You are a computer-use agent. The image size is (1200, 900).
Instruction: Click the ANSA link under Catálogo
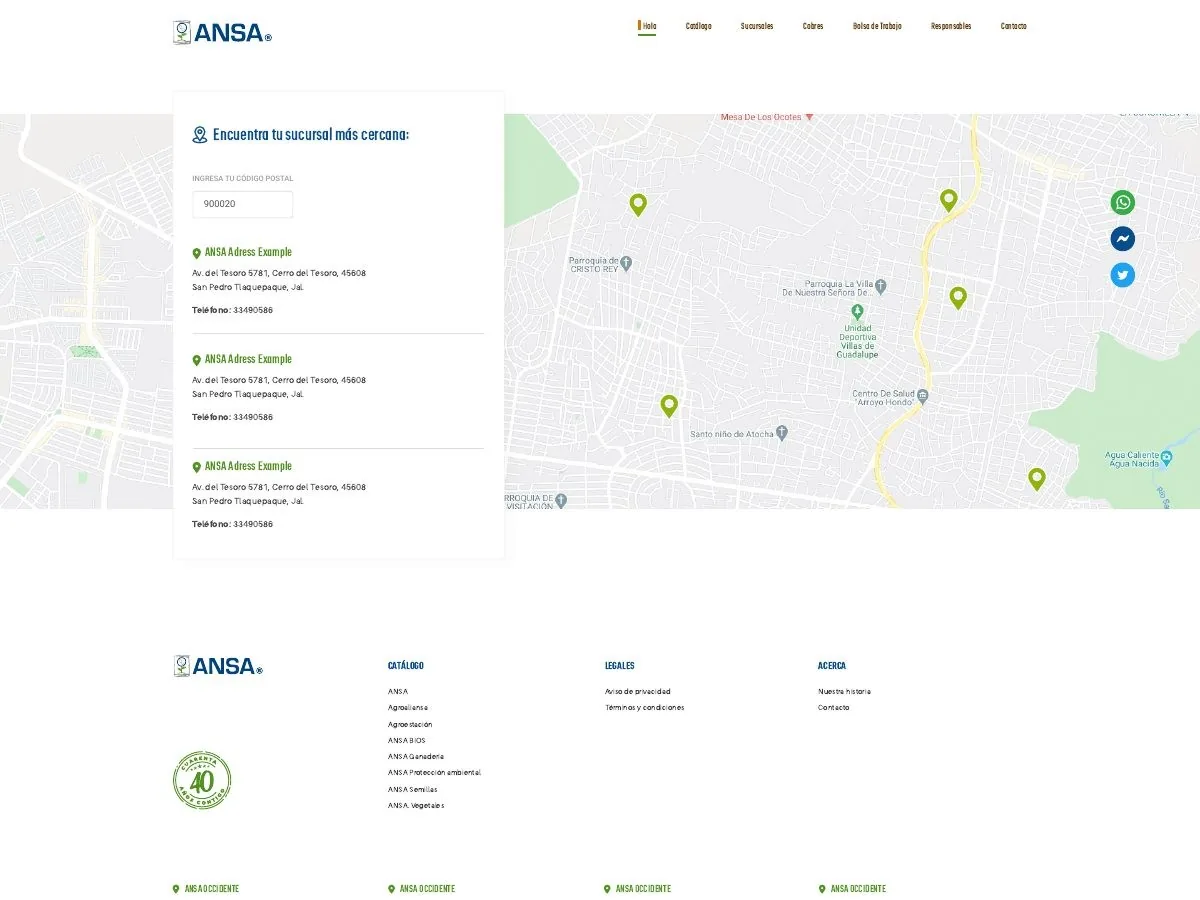(398, 692)
